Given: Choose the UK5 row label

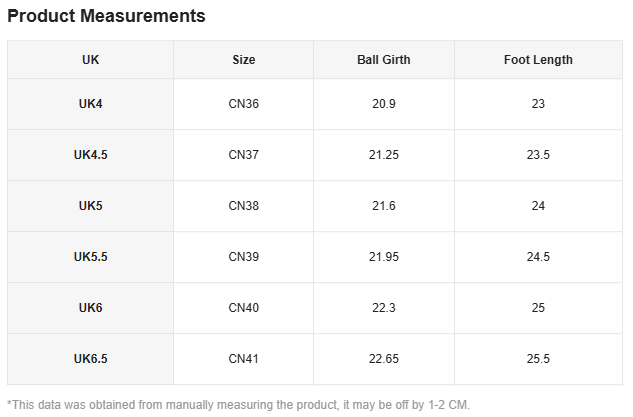Looking at the screenshot, I should point(90,206).
